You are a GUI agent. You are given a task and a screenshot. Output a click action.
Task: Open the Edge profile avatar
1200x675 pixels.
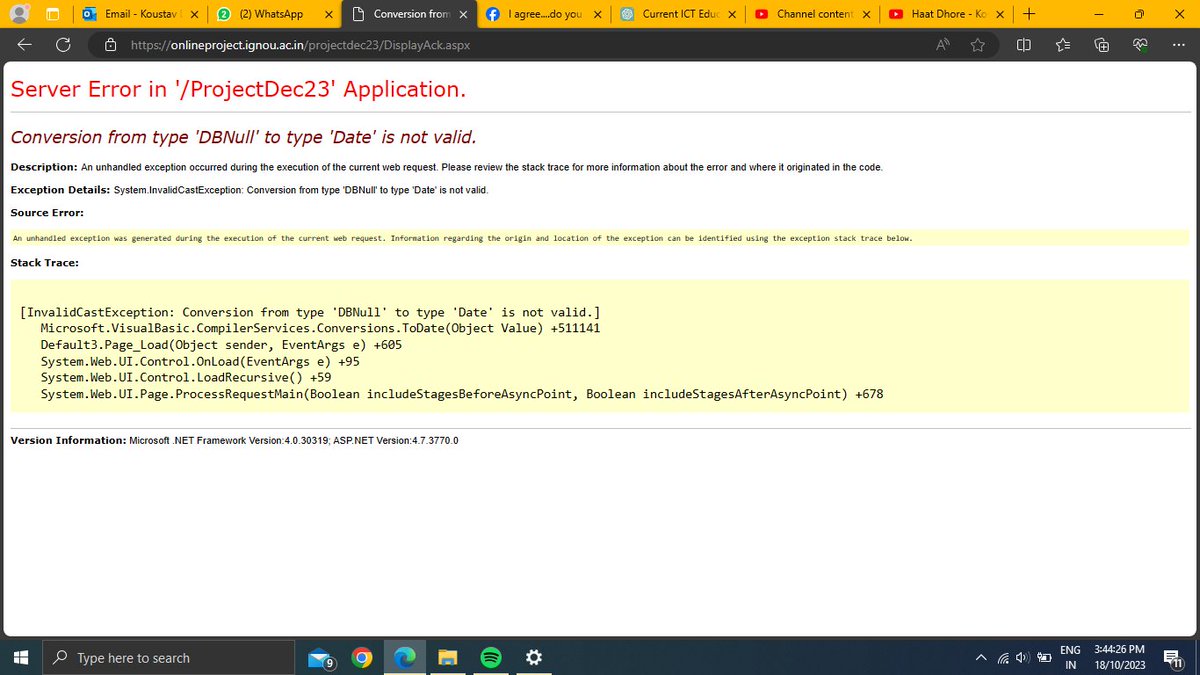[18, 14]
